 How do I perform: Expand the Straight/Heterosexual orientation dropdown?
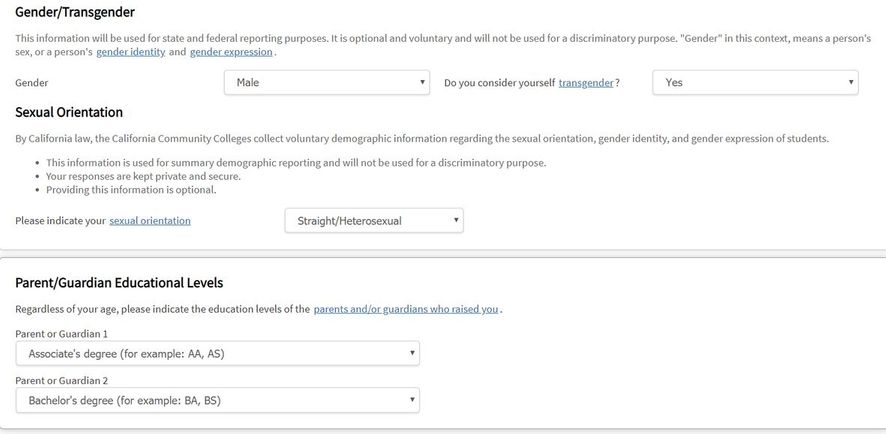click(373, 221)
